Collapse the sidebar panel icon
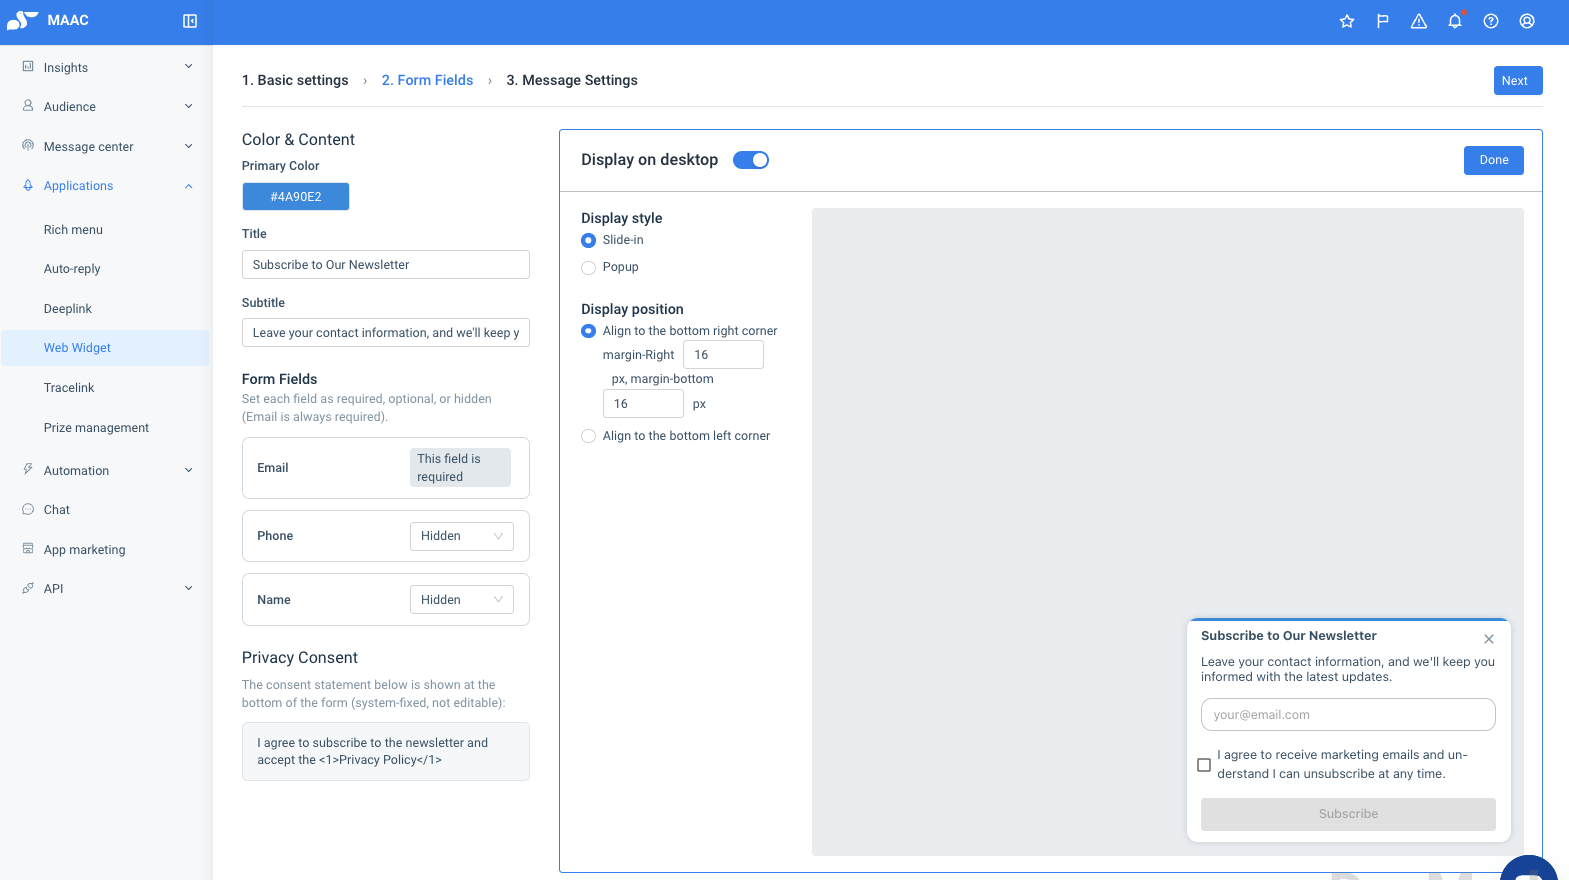Image resolution: width=1569 pixels, height=880 pixels. (190, 21)
